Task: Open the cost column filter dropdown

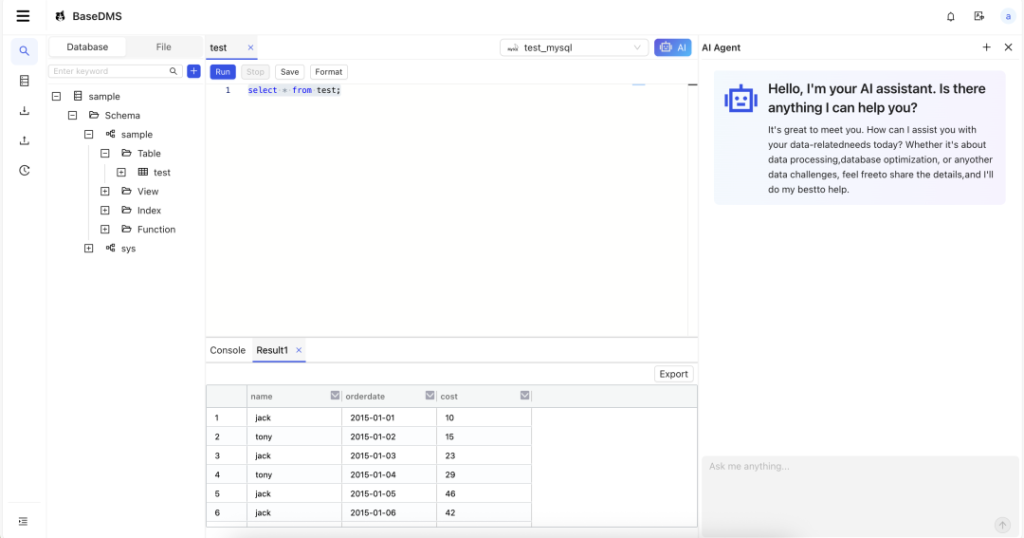Action: tap(525, 396)
